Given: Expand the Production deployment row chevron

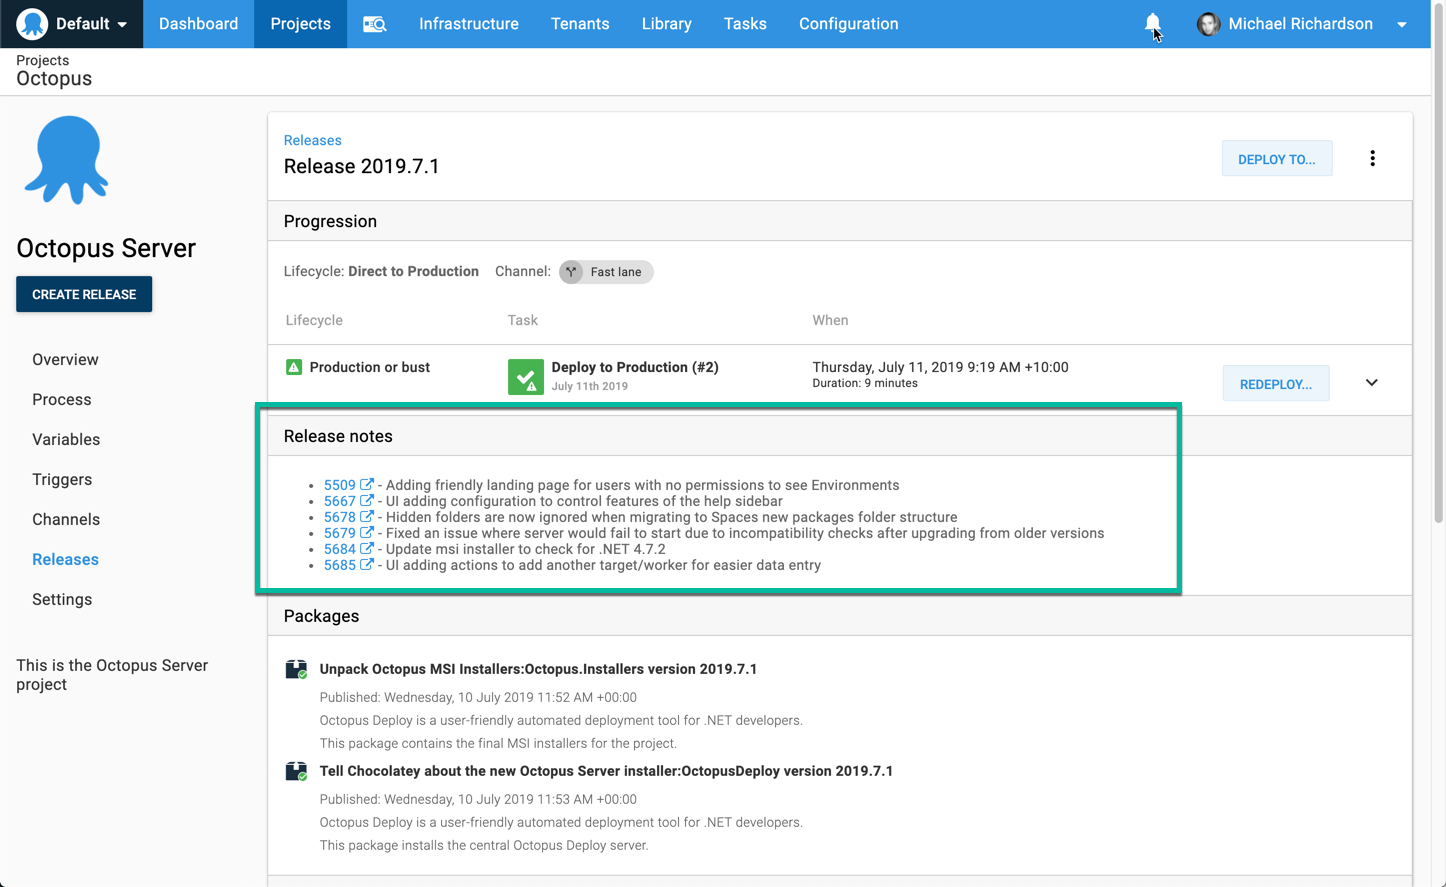Looking at the screenshot, I should (x=1371, y=383).
